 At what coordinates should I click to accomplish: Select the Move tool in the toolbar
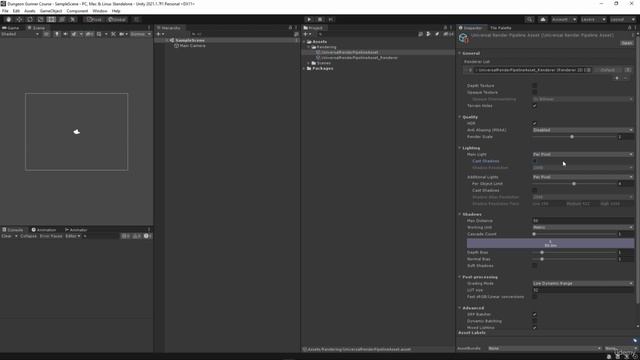(19, 20)
